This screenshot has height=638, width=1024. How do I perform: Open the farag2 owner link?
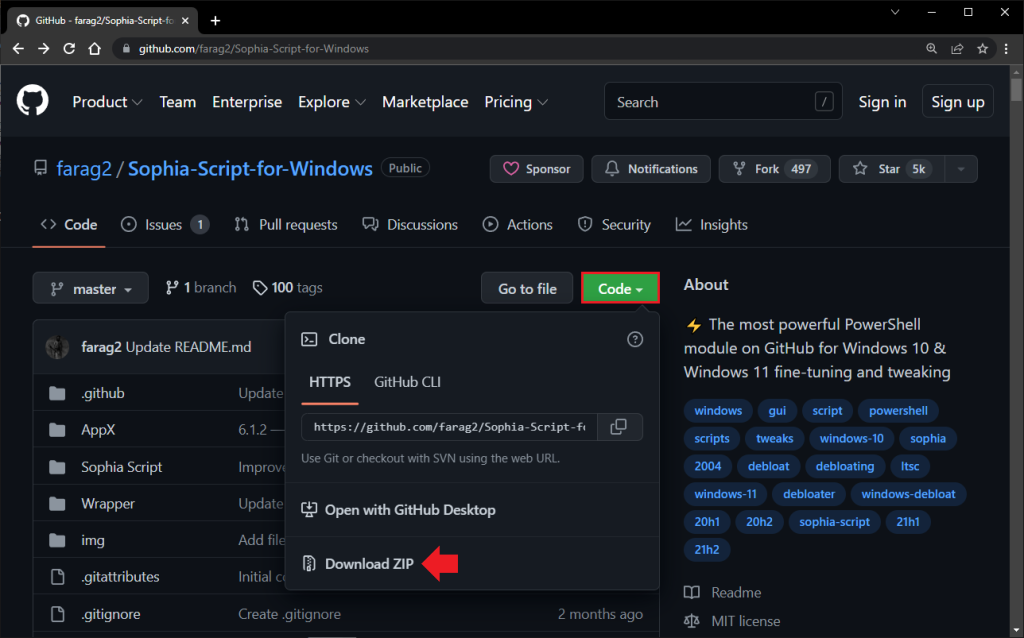pos(84,168)
